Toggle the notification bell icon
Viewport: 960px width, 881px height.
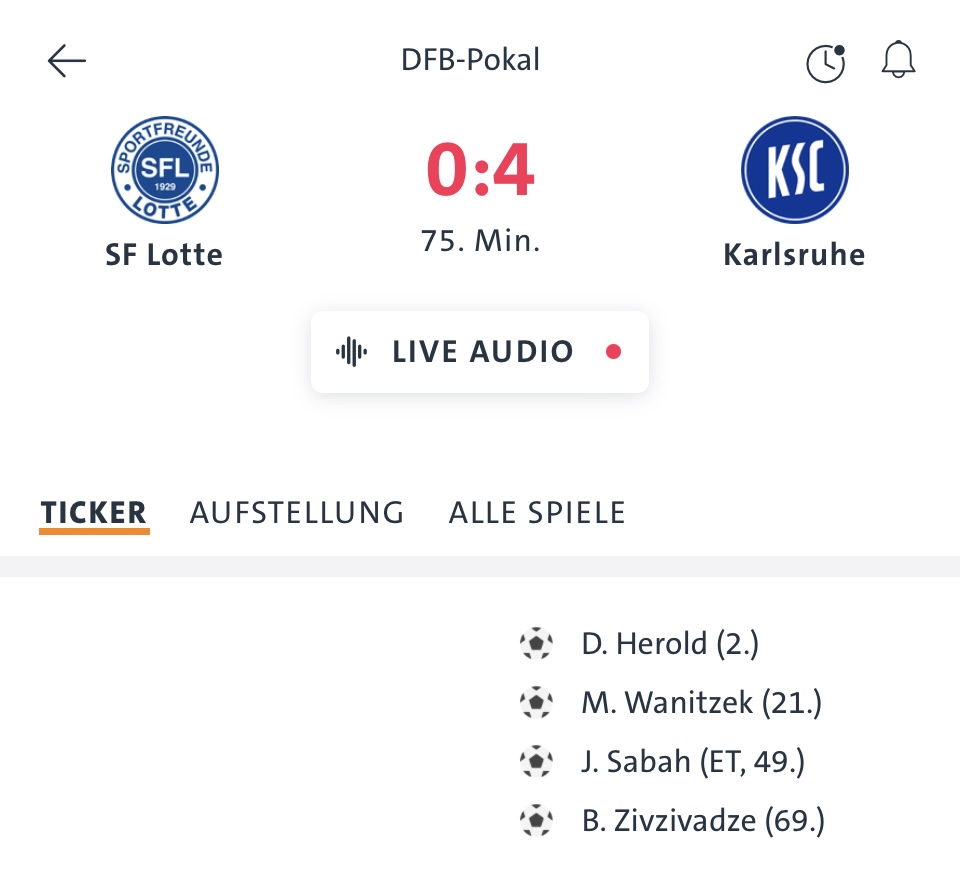898,59
